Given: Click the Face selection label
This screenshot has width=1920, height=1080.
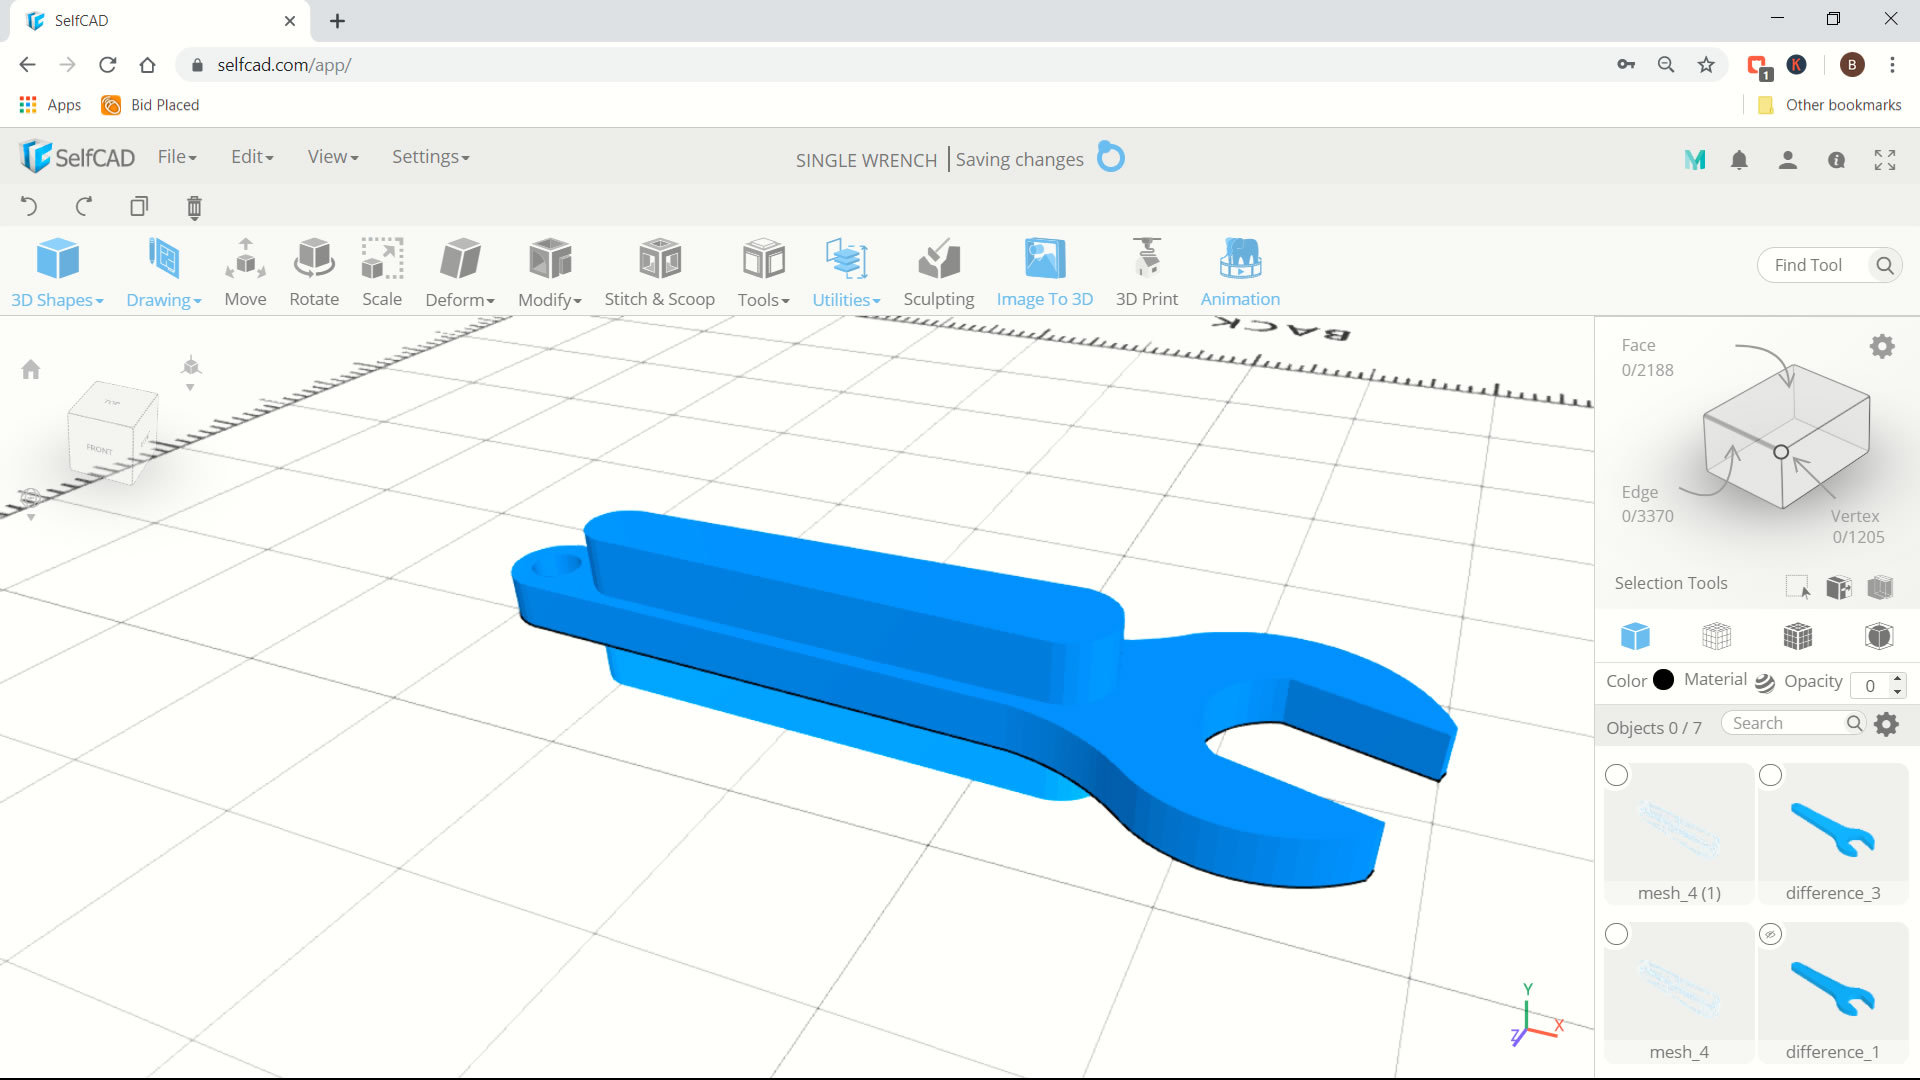Looking at the screenshot, I should click(x=1638, y=345).
